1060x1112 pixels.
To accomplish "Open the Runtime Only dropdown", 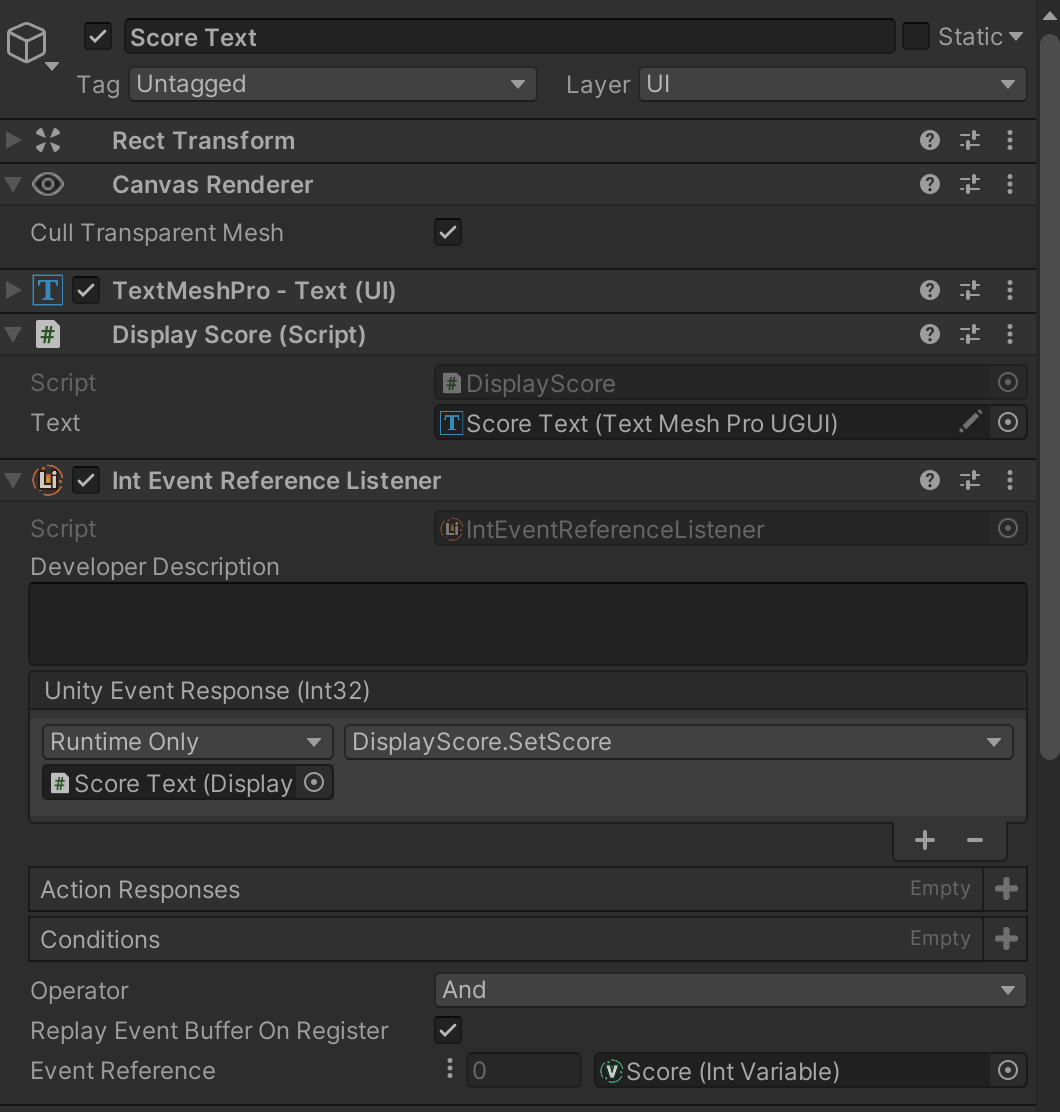I will pyautogui.click(x=186, y=741).
